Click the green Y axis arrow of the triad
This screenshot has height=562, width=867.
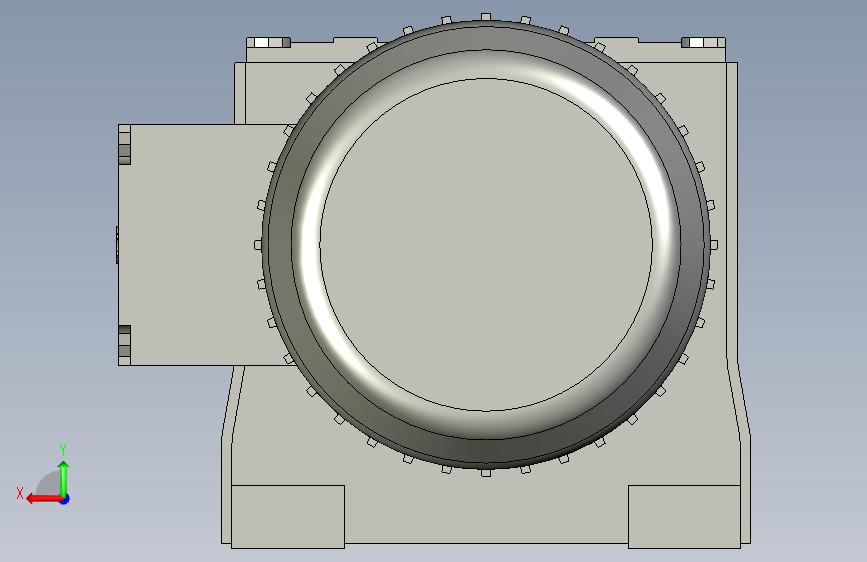[x=64, y=479]
